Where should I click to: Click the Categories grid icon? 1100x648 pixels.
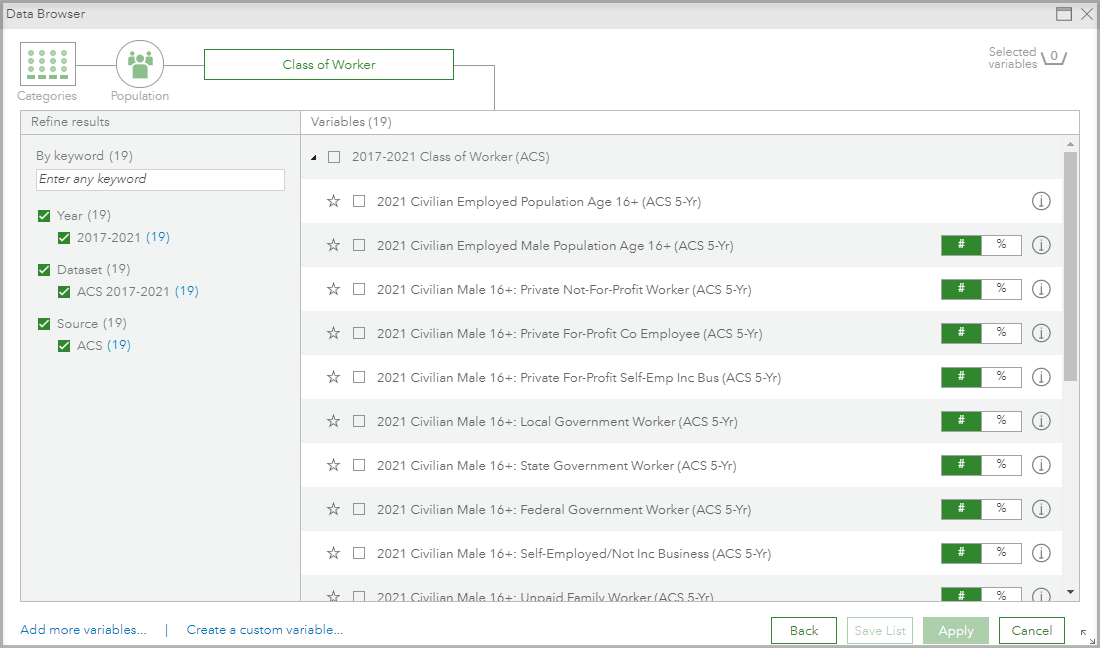pos(46,64)
